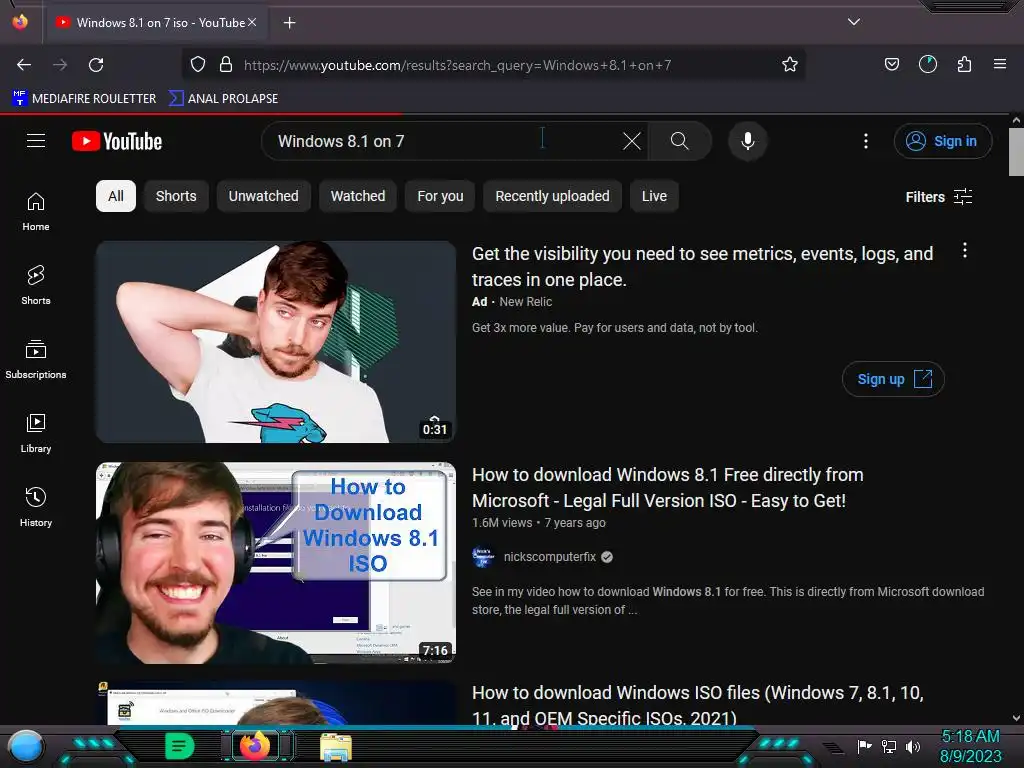
Task: Open the green notes app in taskbar
Action: pyautogui.click(x=180, y=746)
